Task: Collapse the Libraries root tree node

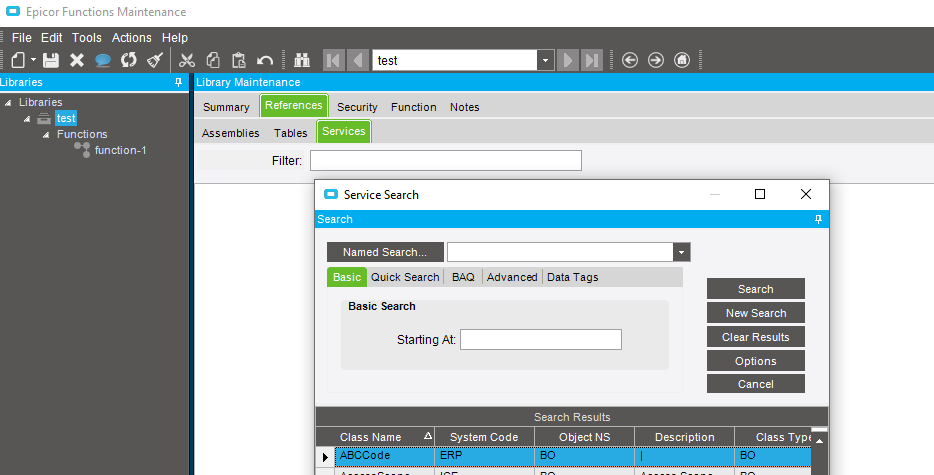Action: pyautogui.click(x=8, y=103)
